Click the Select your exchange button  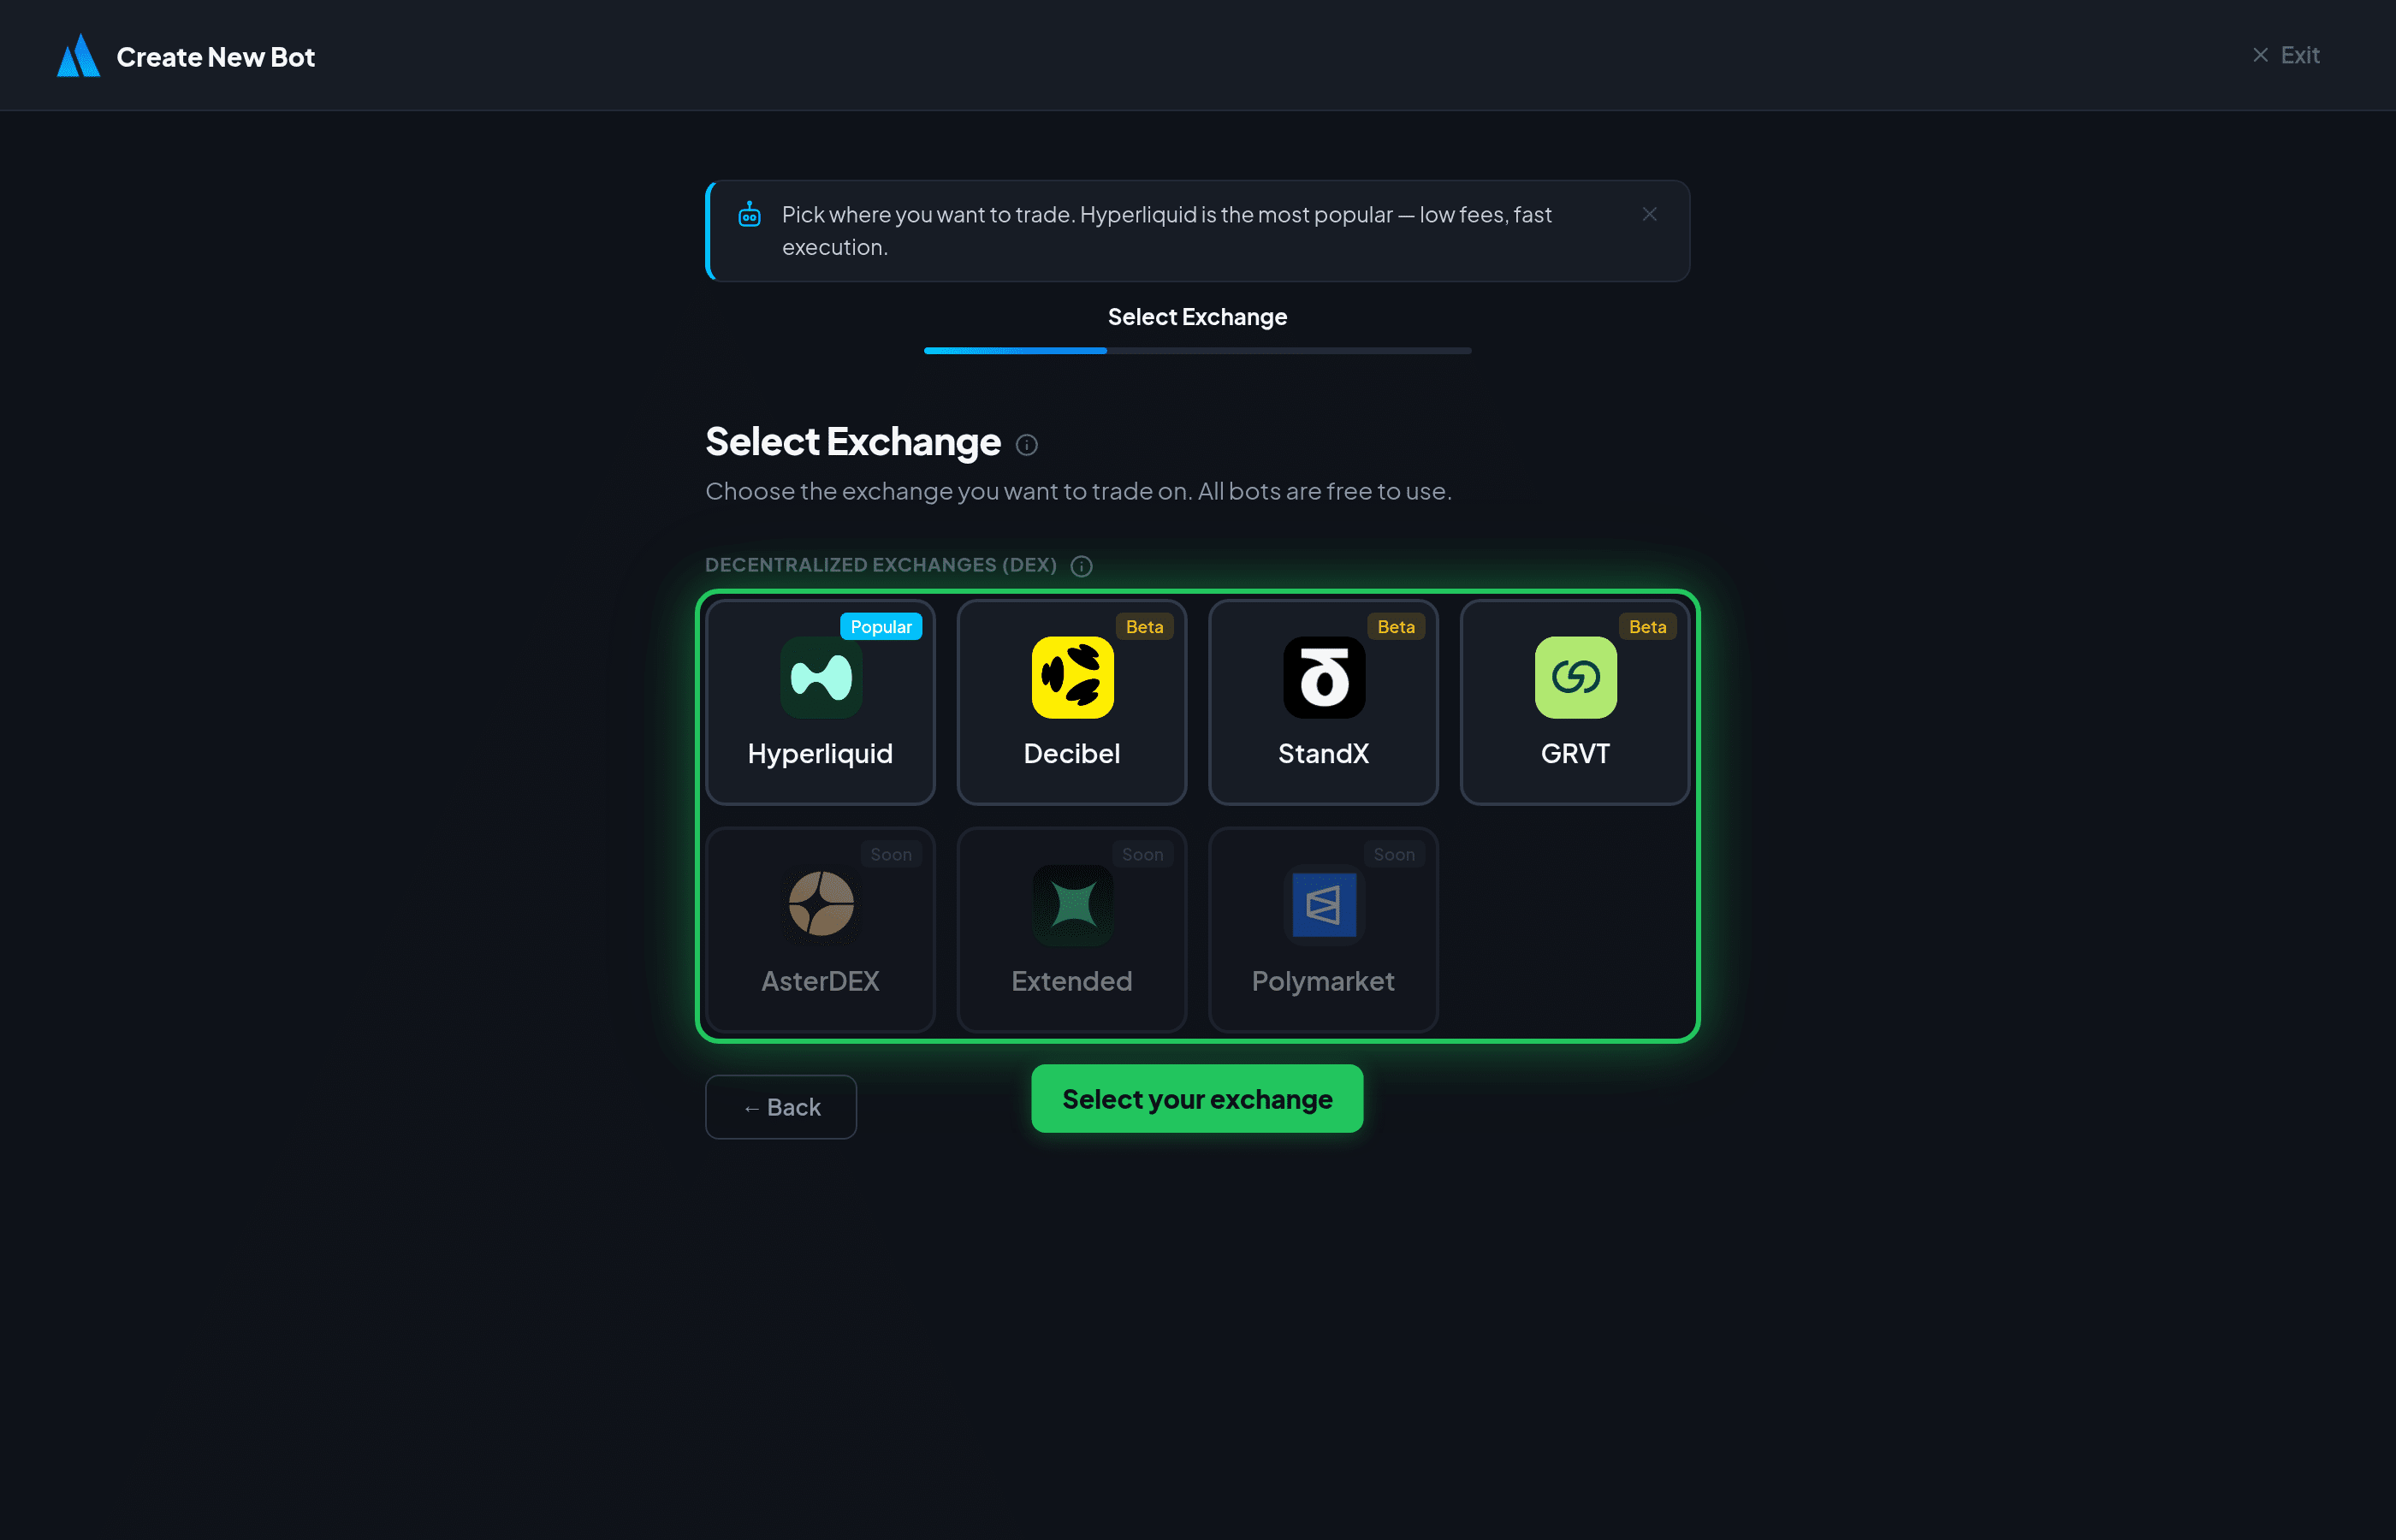tap(1197, 1099)
